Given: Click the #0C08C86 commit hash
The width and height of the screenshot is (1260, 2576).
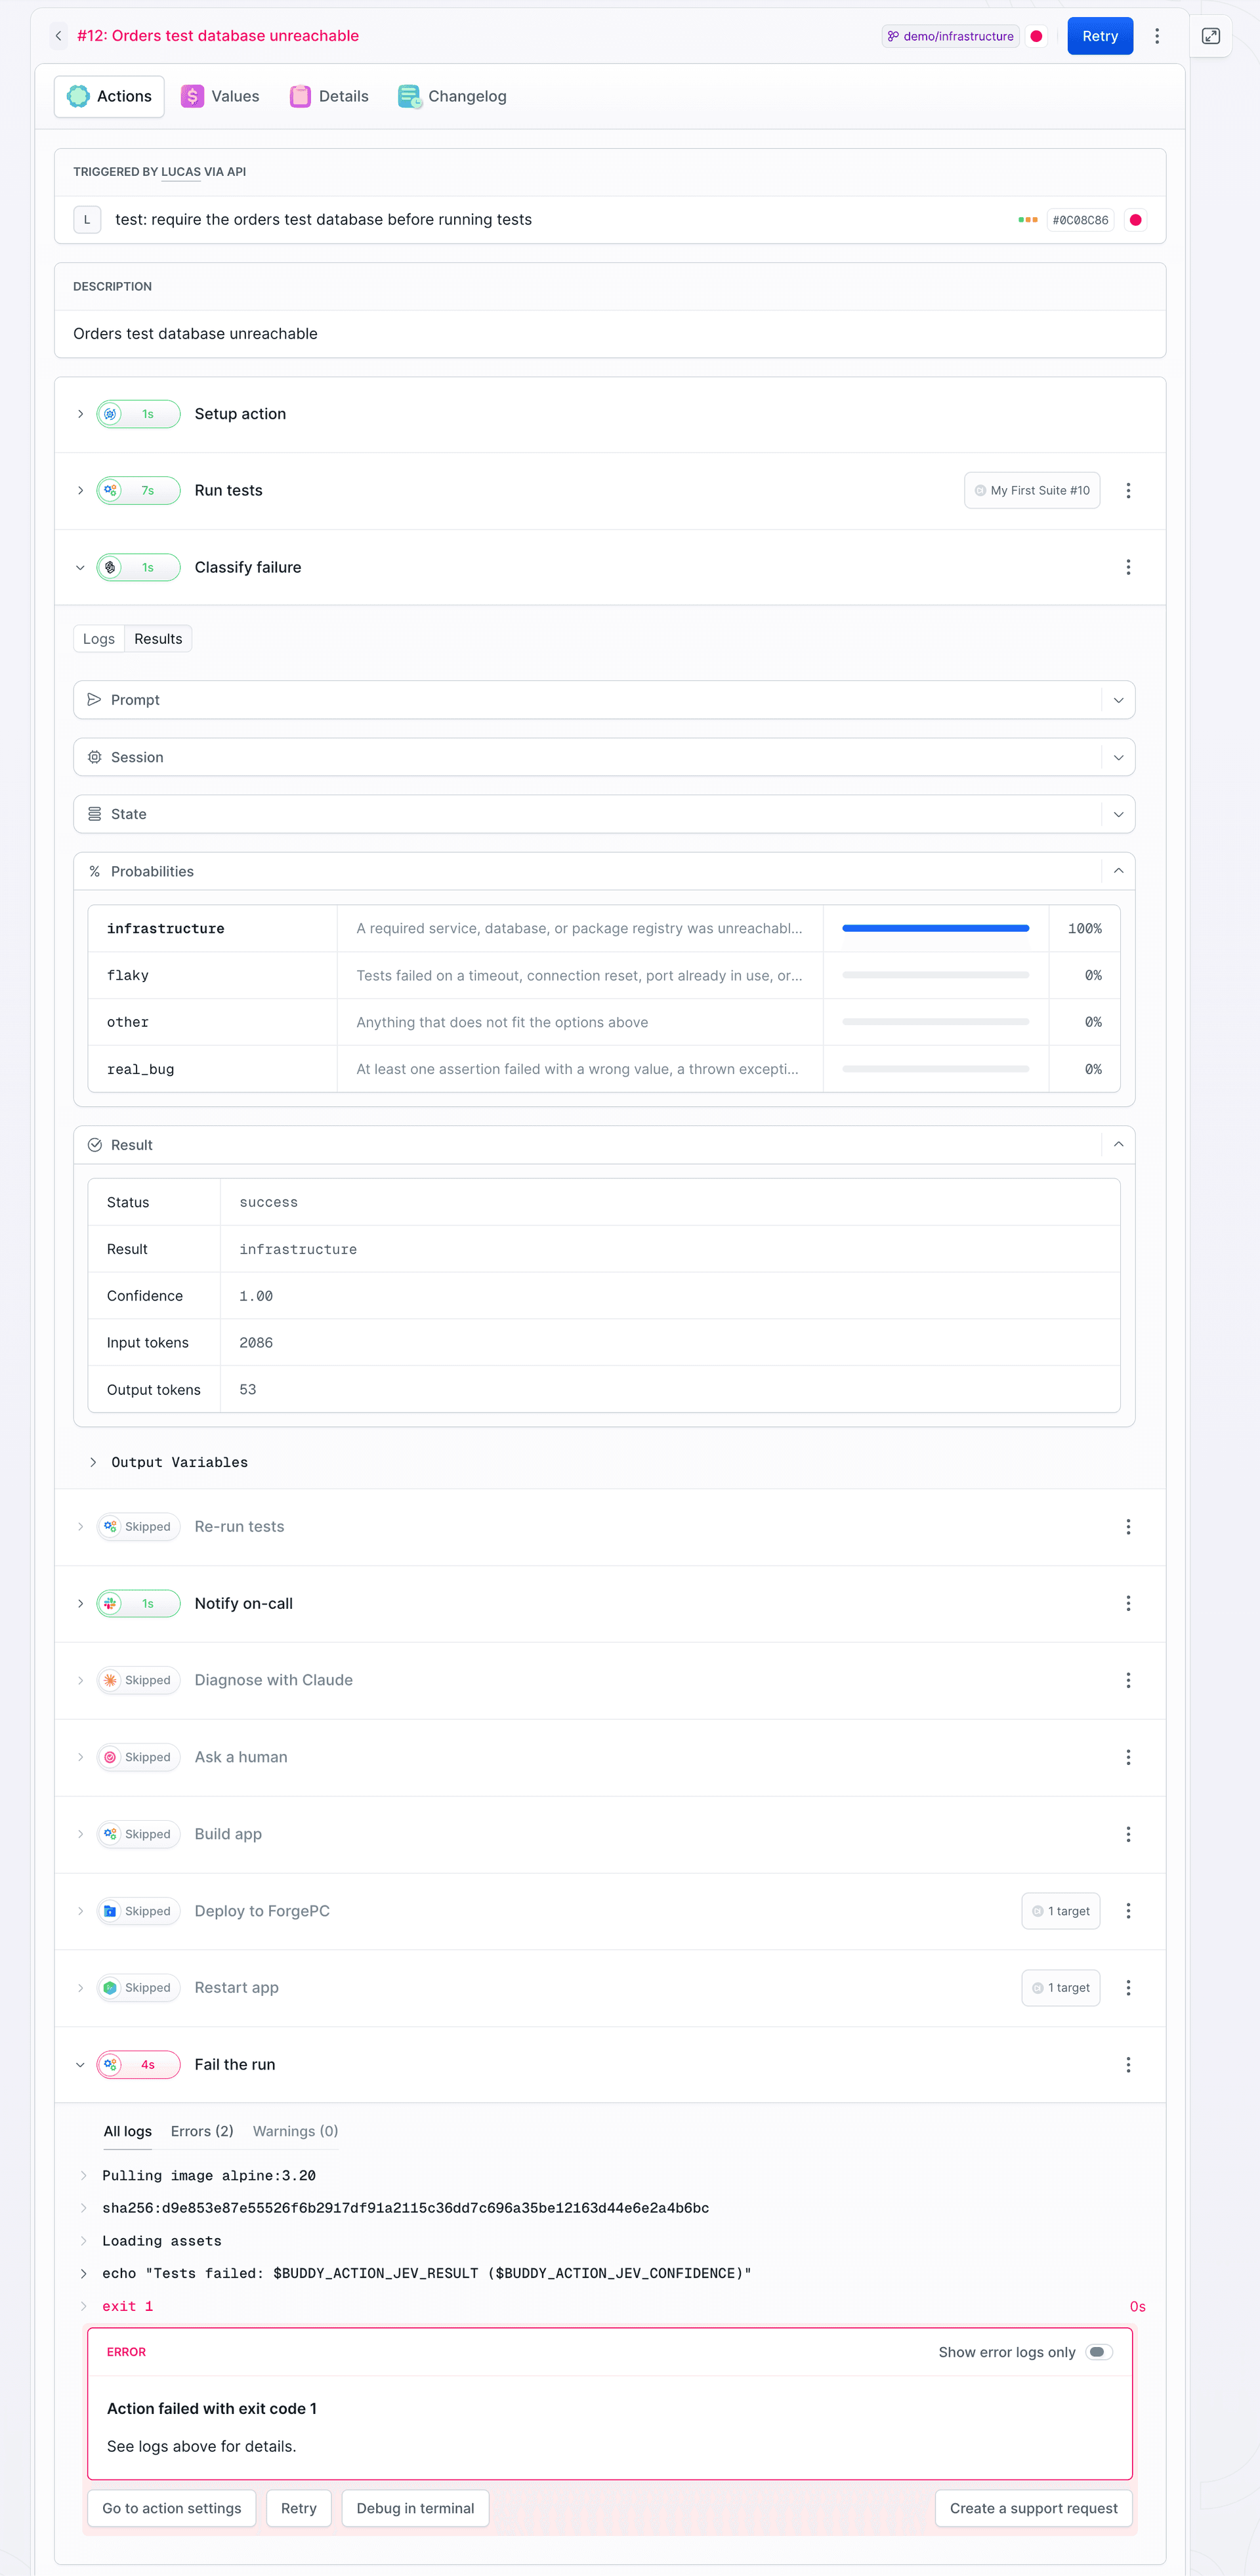Looking at the screenshot, I should [1080, 220].
